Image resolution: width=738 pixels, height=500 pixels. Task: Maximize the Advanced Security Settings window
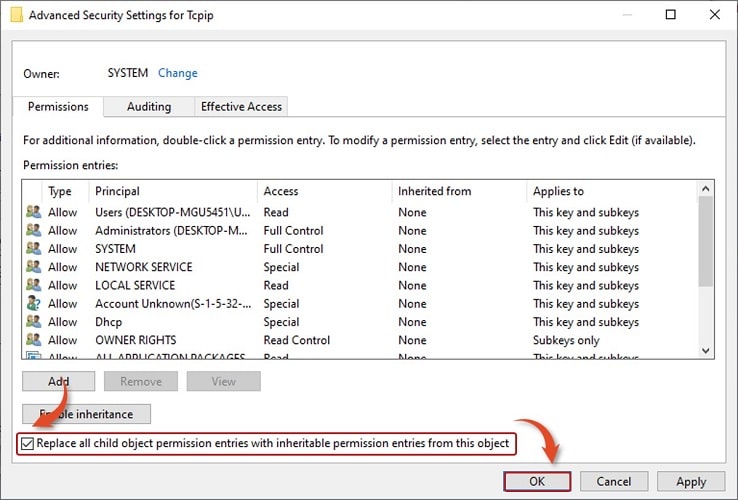tap(671, 15)
